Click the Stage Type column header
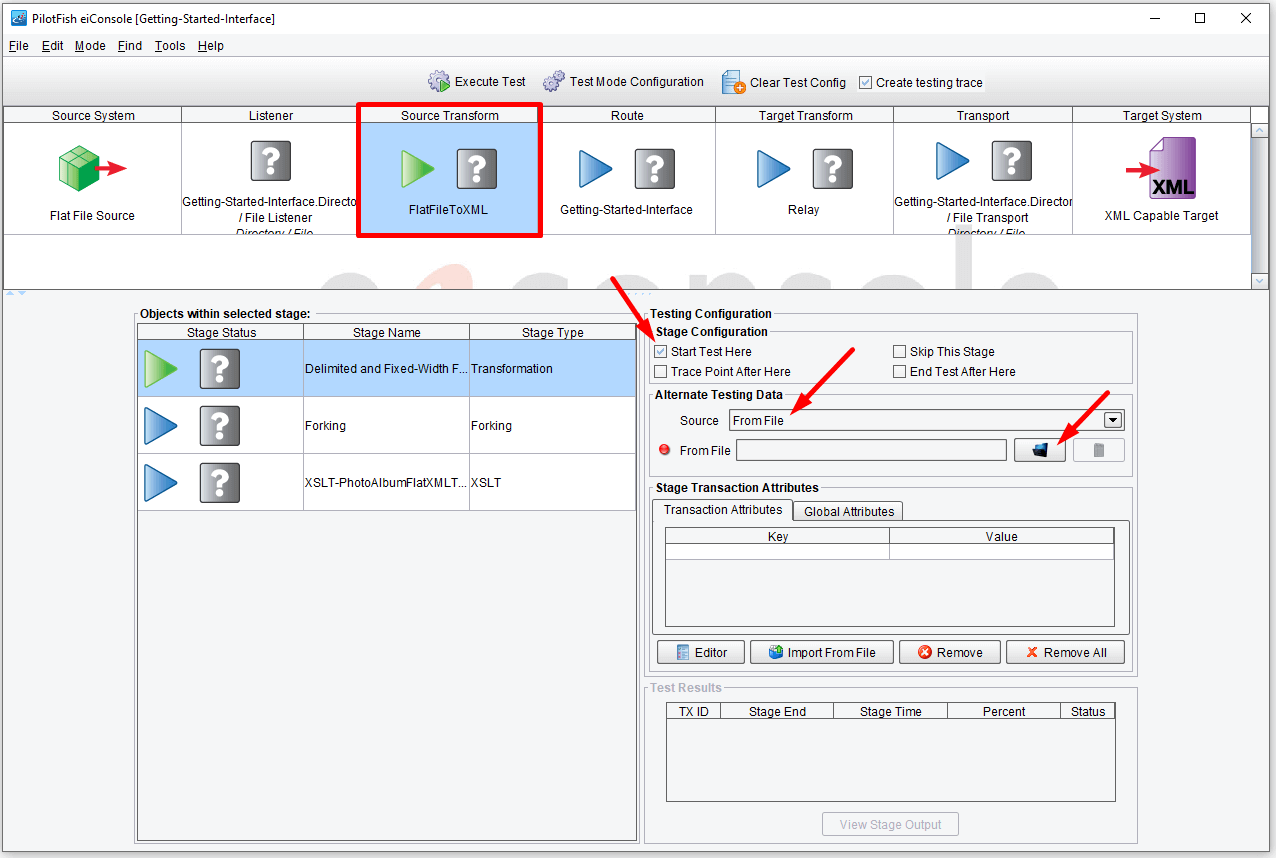This screenshot has height=858, width=1276. 553,333
